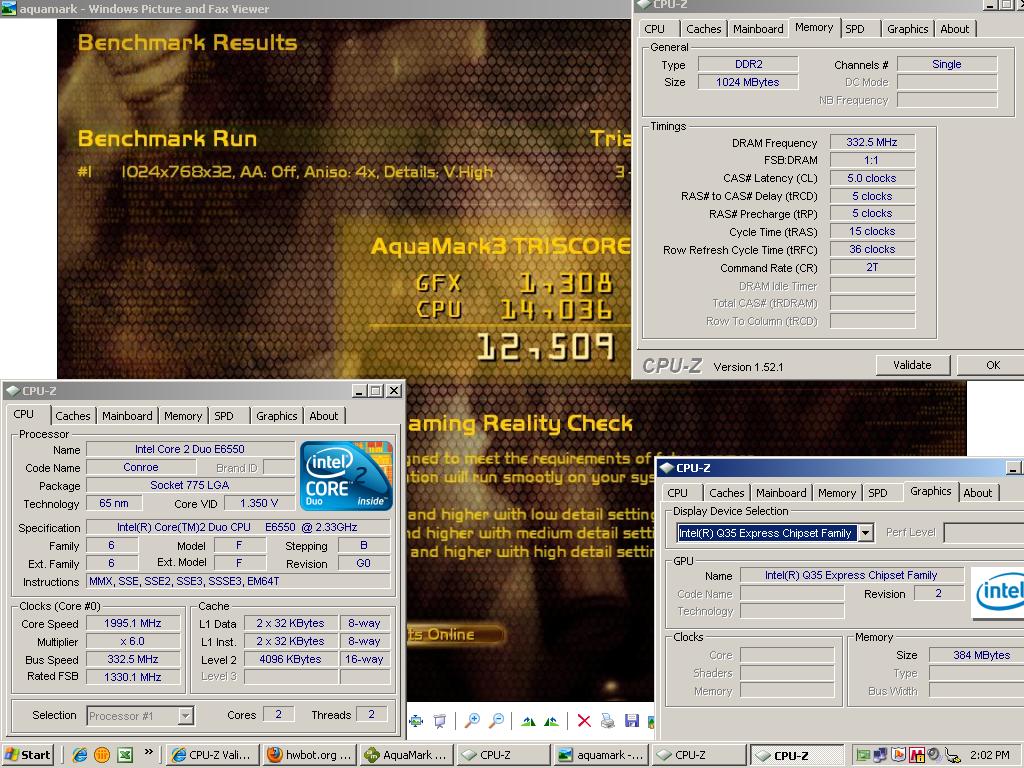
Task: Switch to About tab in Graphics CPU-Z window
Action: [978, 493]
